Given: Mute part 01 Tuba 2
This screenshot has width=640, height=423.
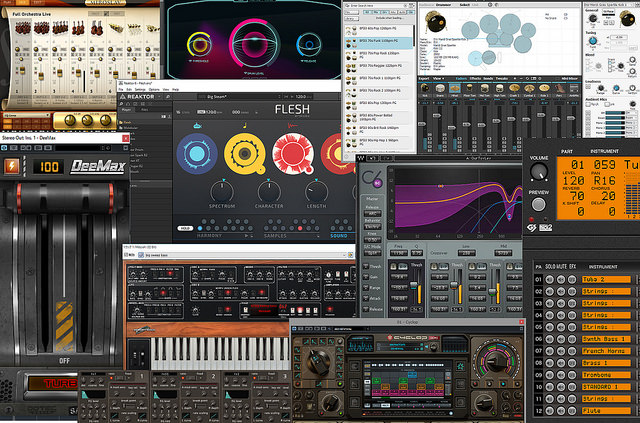Looking at the screenshot, I should click(561, 280).
